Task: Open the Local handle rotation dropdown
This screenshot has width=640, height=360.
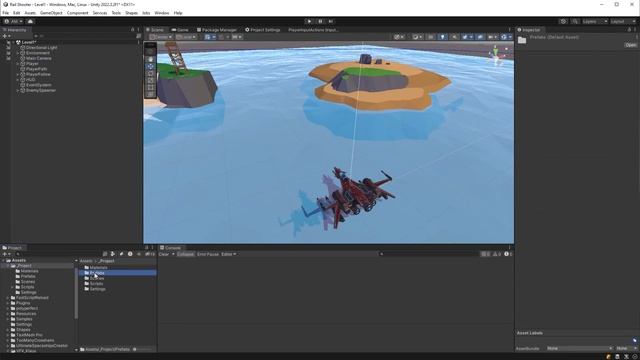Action: (x=186, y=37)
